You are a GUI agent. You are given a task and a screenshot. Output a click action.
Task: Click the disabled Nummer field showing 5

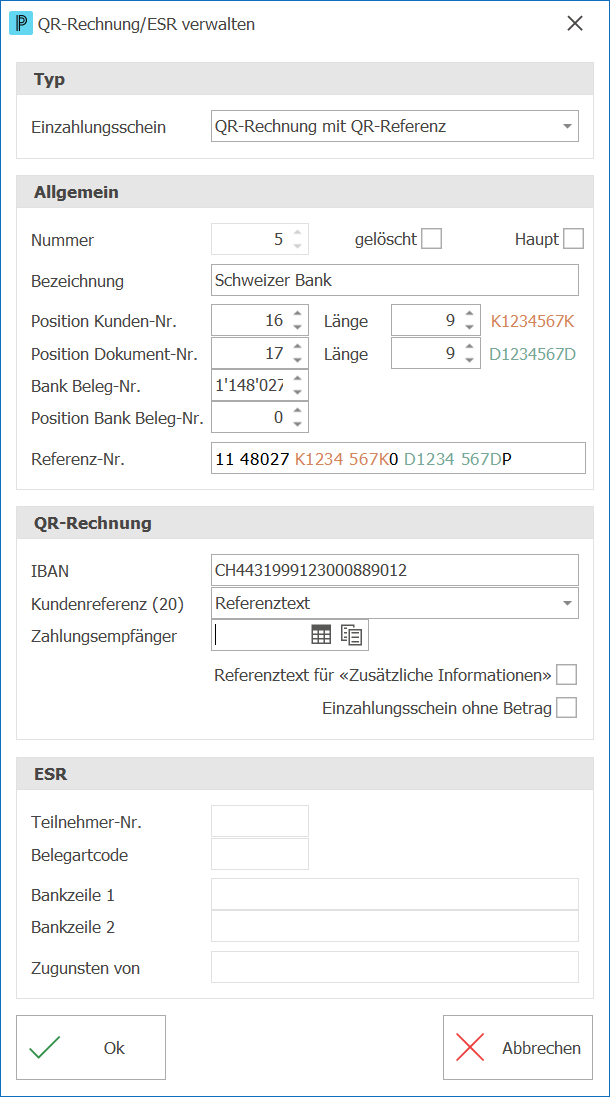(x=260, y=240)
